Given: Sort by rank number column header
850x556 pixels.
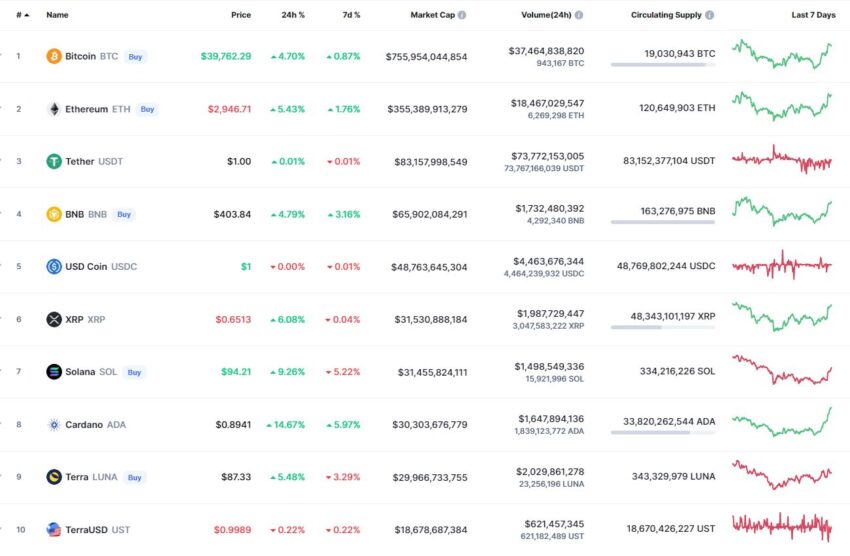Looking at the screenshot, I should tap(22, 15).
